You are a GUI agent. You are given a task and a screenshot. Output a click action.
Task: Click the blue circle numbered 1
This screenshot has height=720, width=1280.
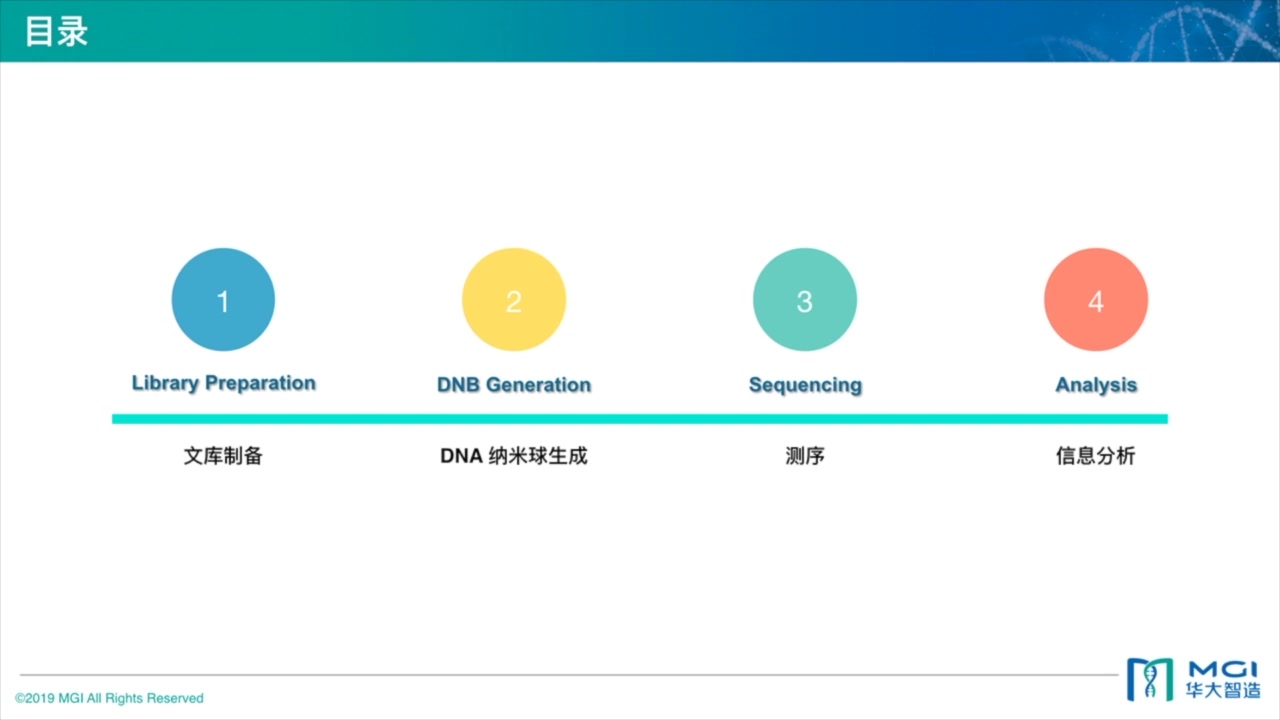click(x=223, y=299)
